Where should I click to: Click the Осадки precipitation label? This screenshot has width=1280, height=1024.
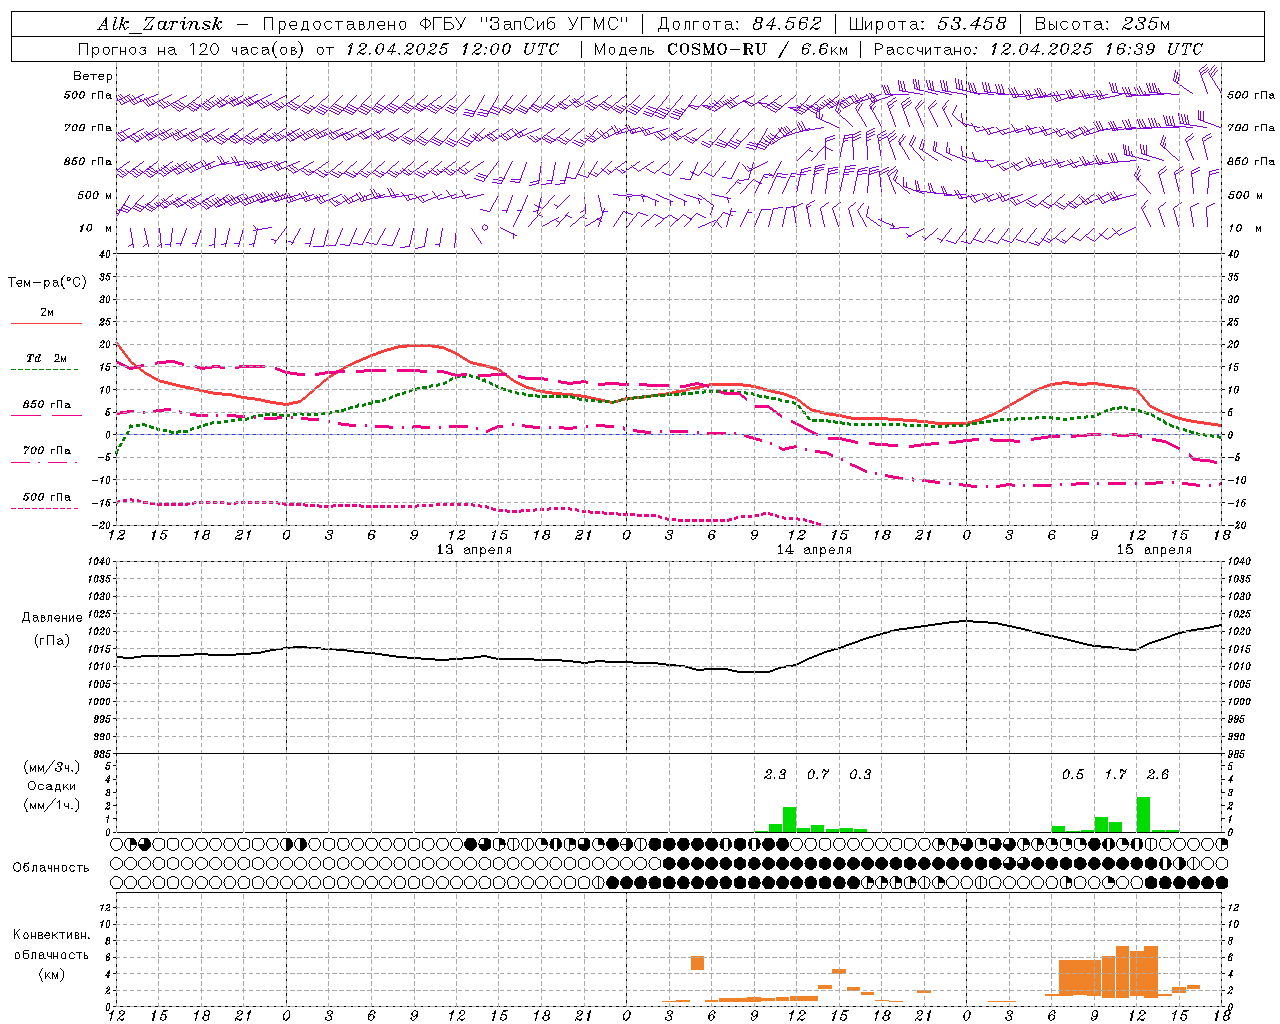point(52,786)
